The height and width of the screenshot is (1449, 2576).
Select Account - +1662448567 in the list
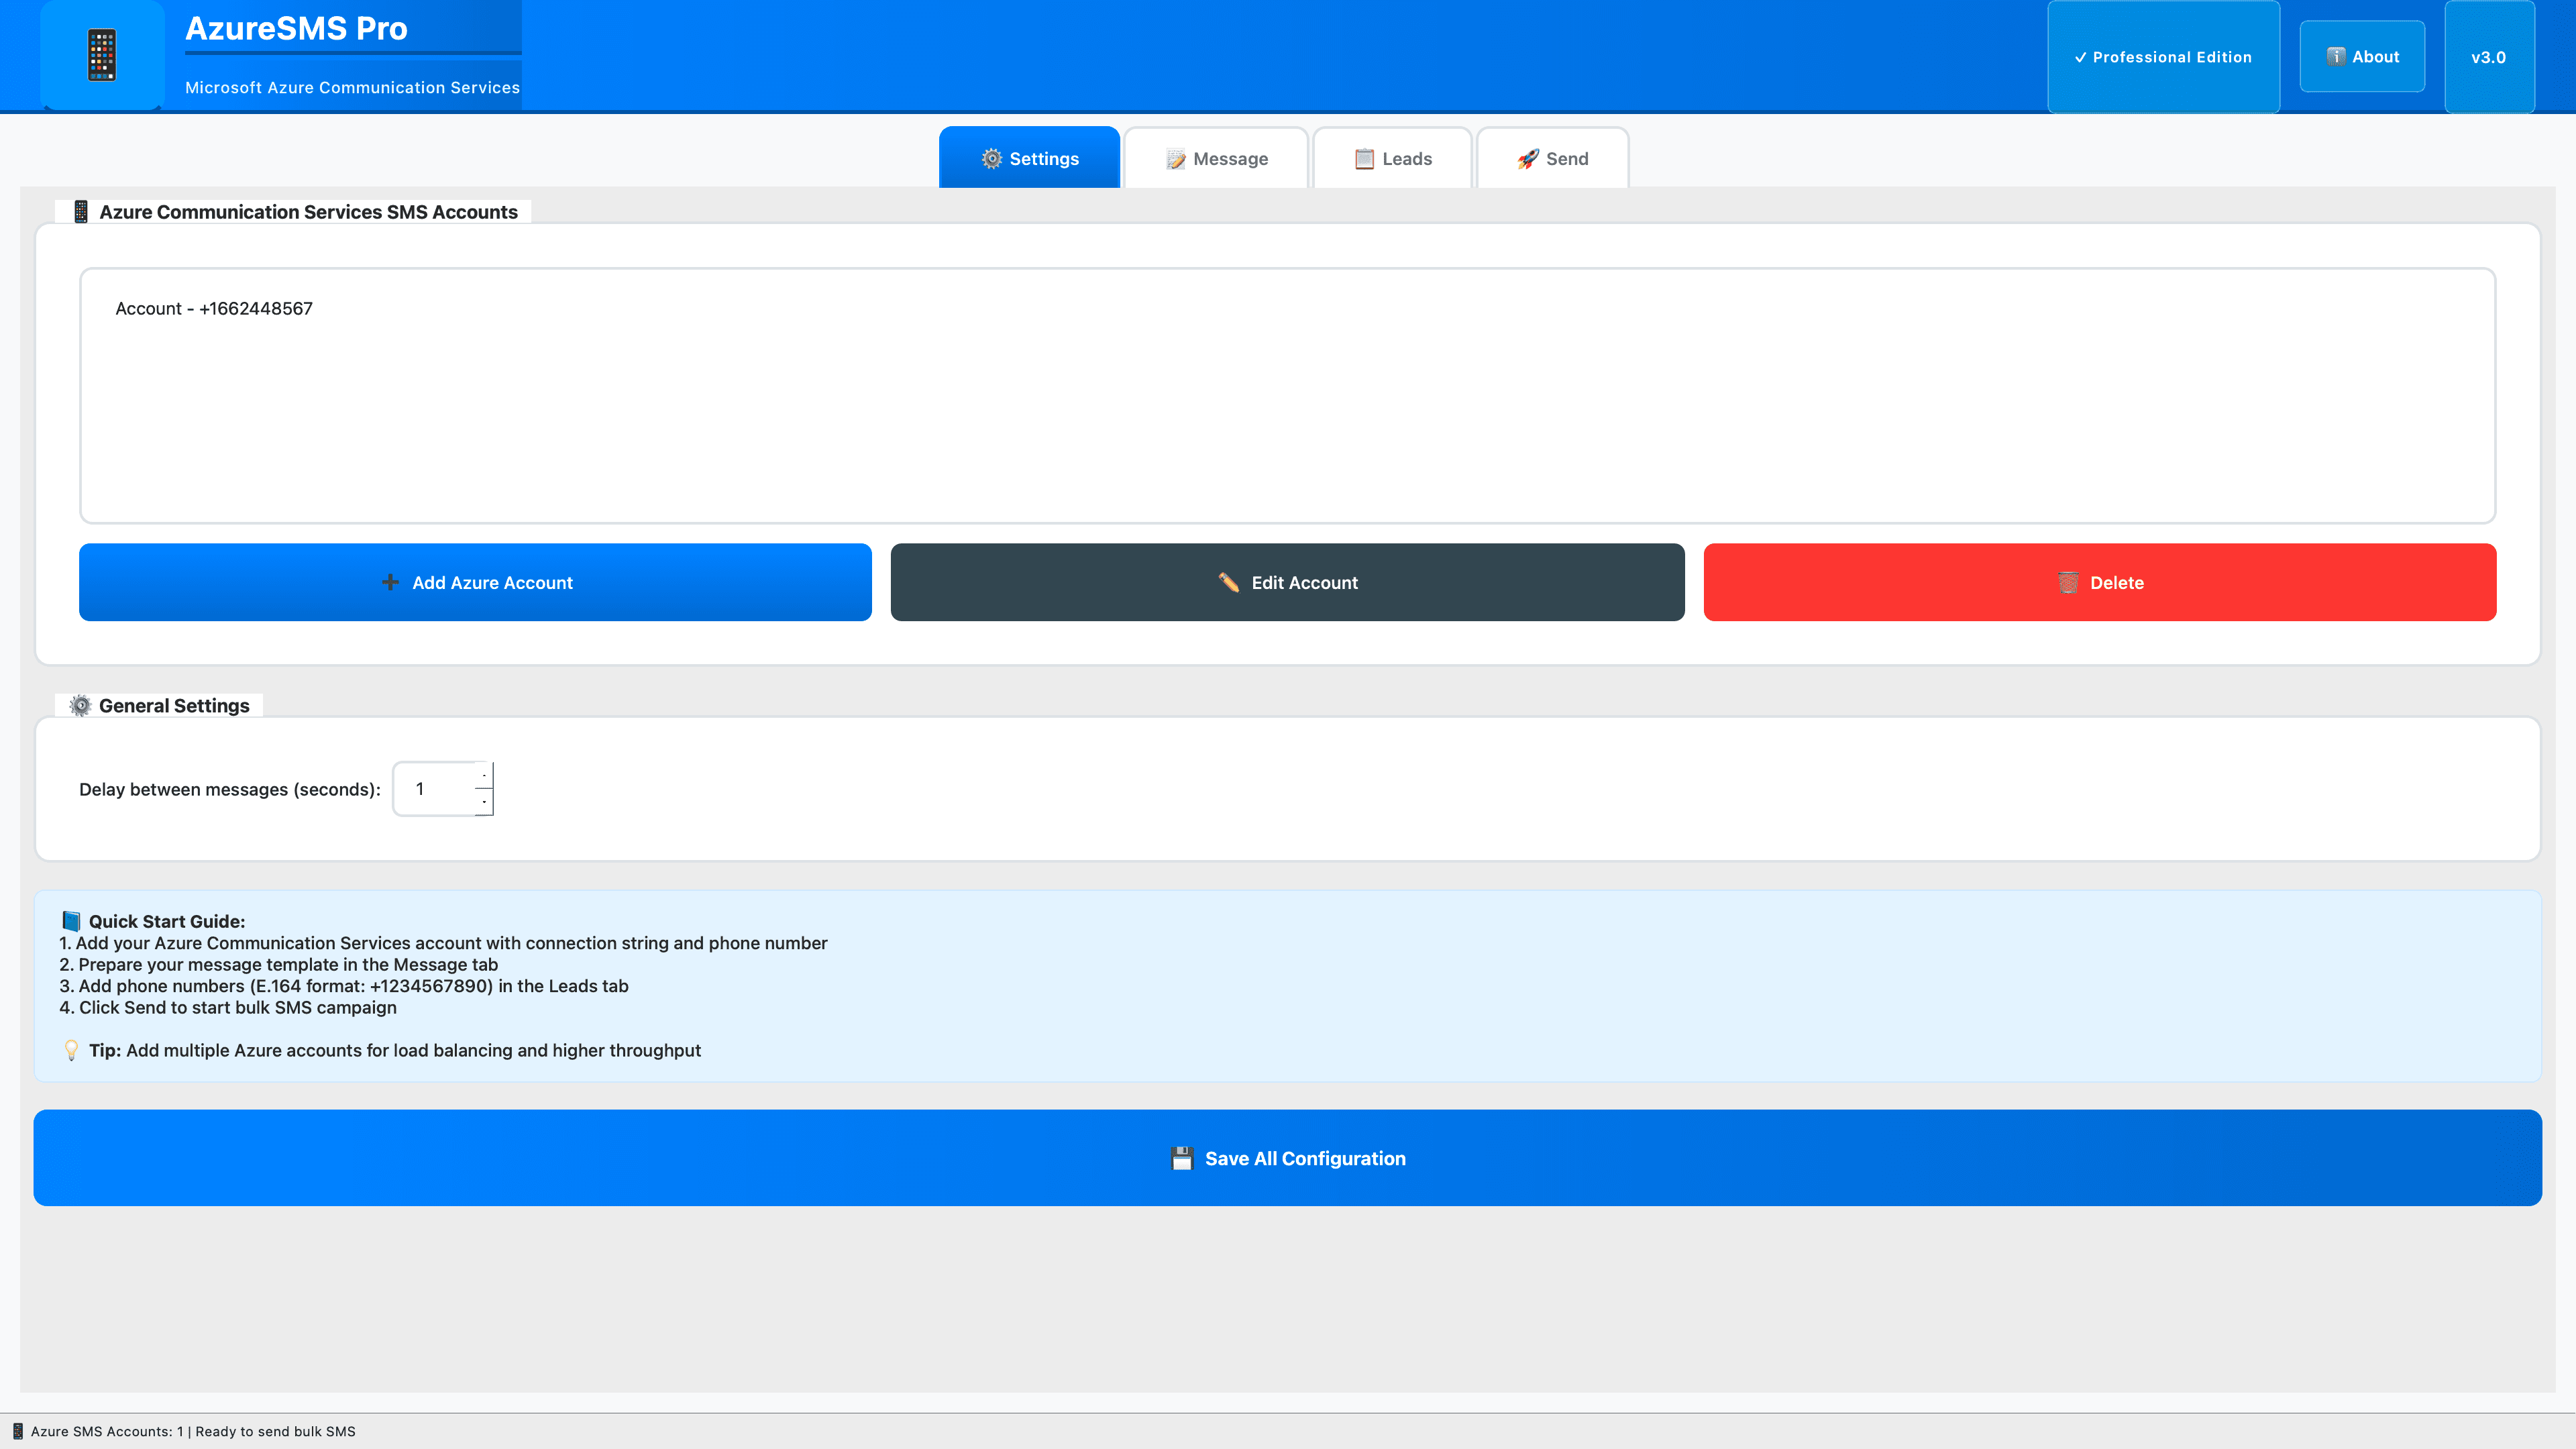[x=214, y=308]
